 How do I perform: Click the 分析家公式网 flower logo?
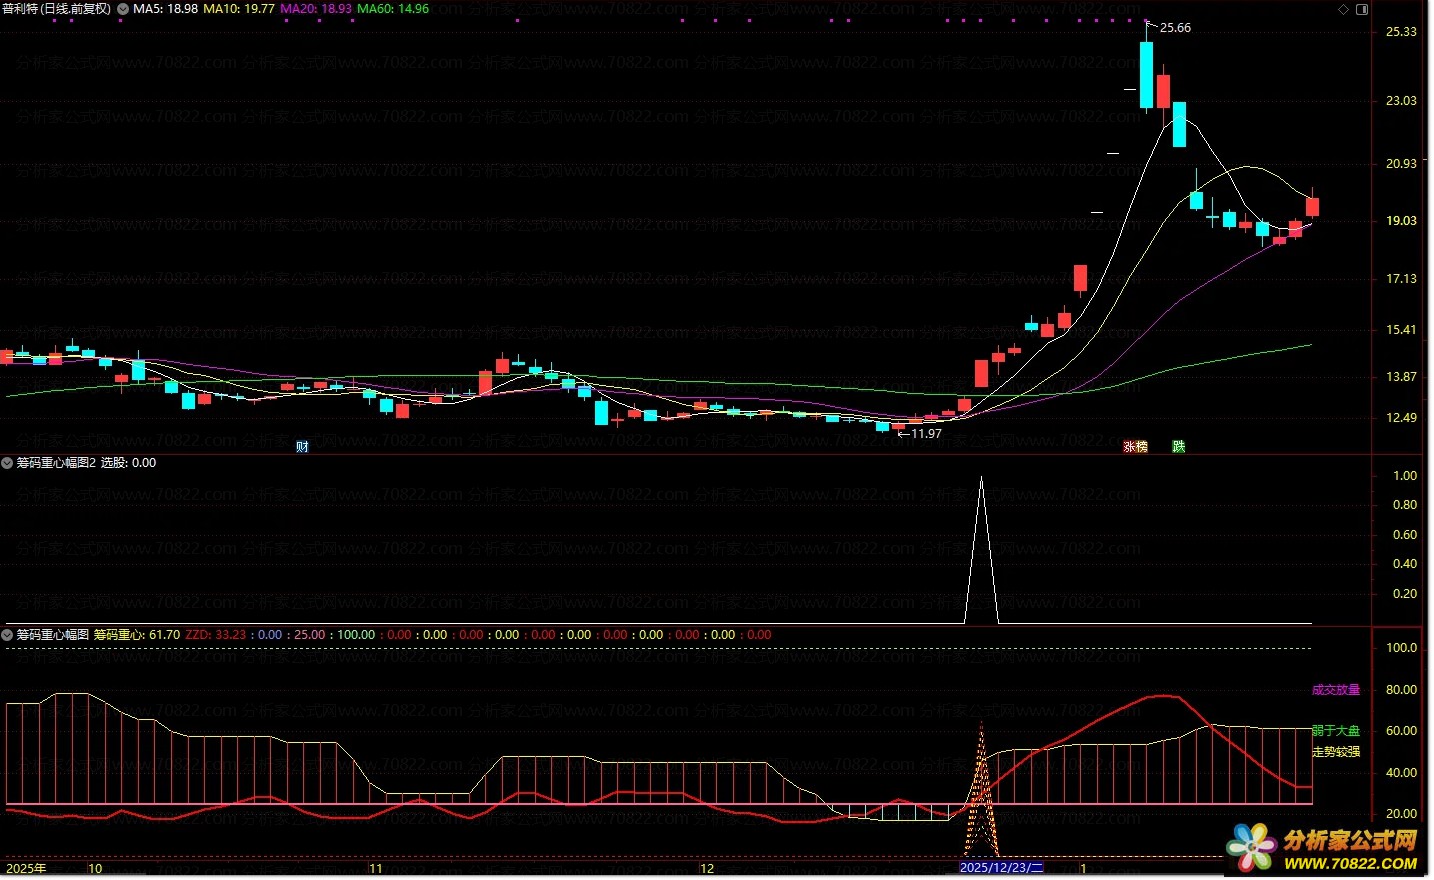coord(1251,848)
